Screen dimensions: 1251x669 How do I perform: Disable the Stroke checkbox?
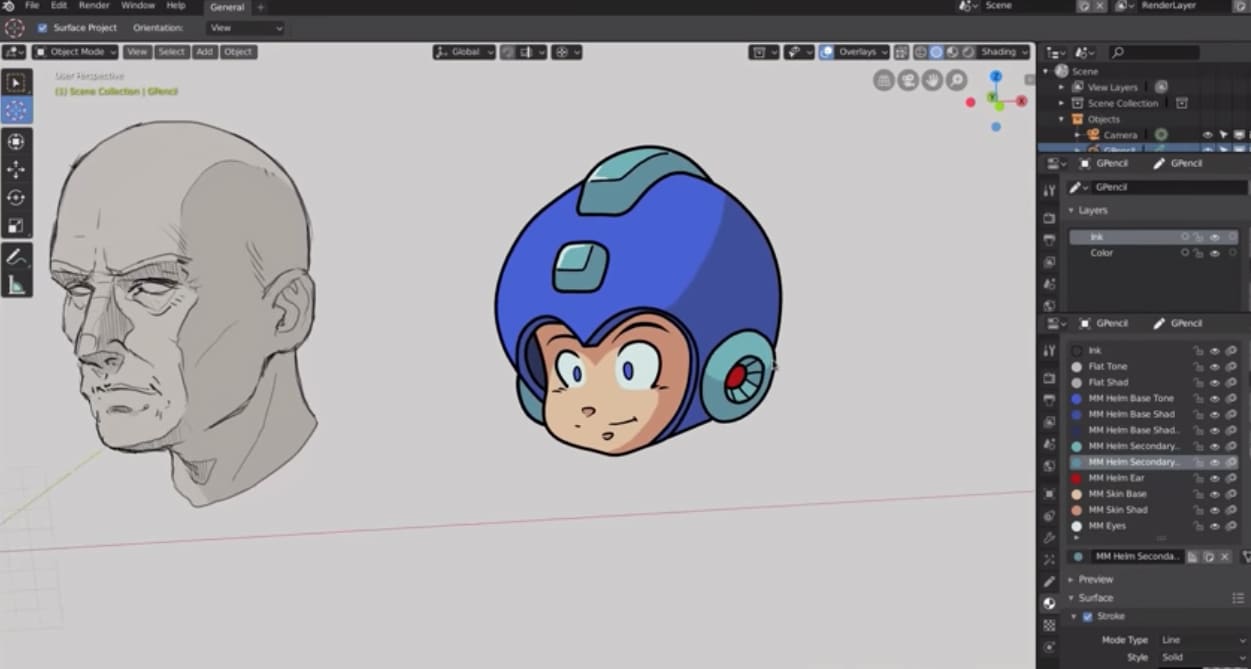(x=1087, y=616)
